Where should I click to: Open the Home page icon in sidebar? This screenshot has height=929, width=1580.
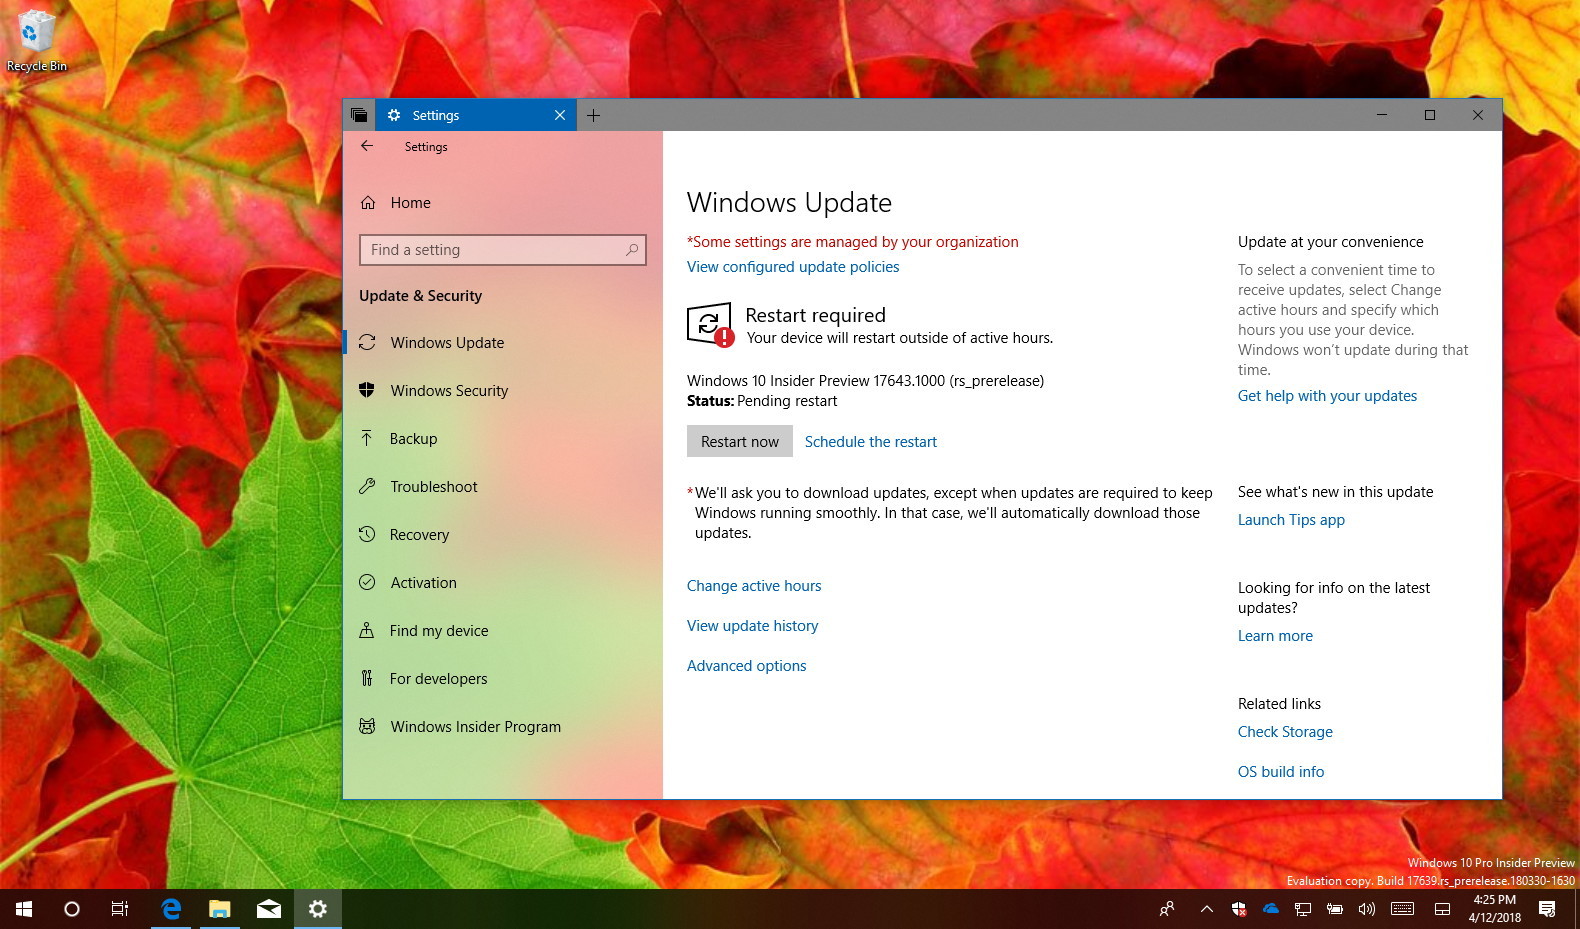click(368, 203)
